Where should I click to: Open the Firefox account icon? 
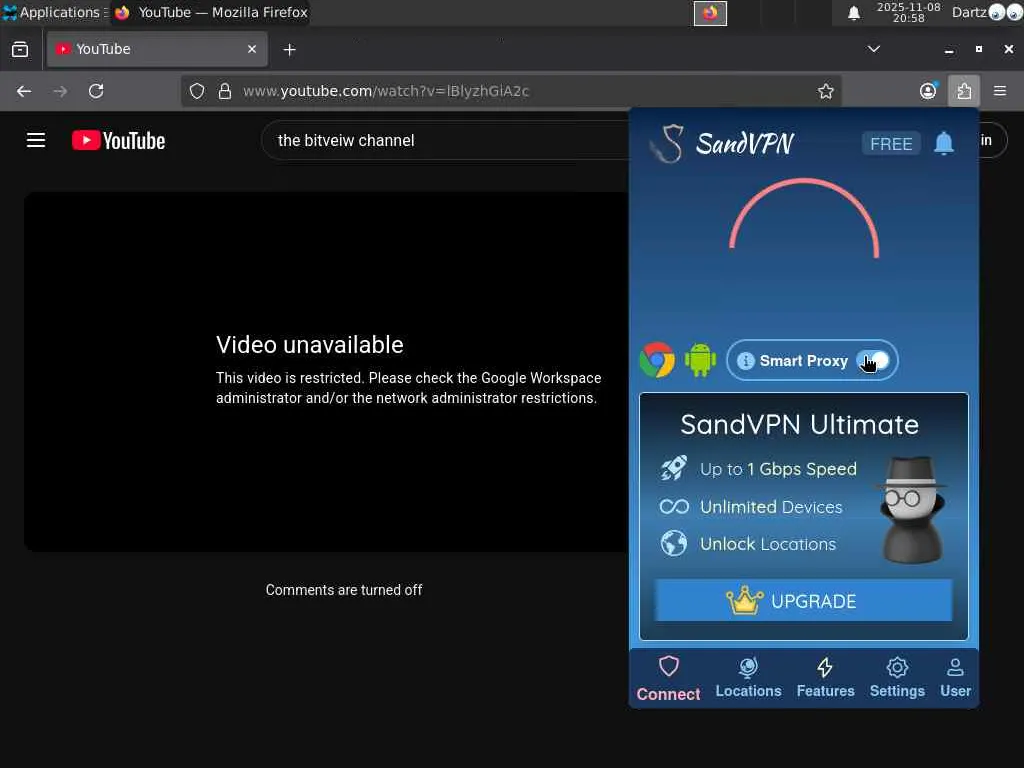[928, 91]
